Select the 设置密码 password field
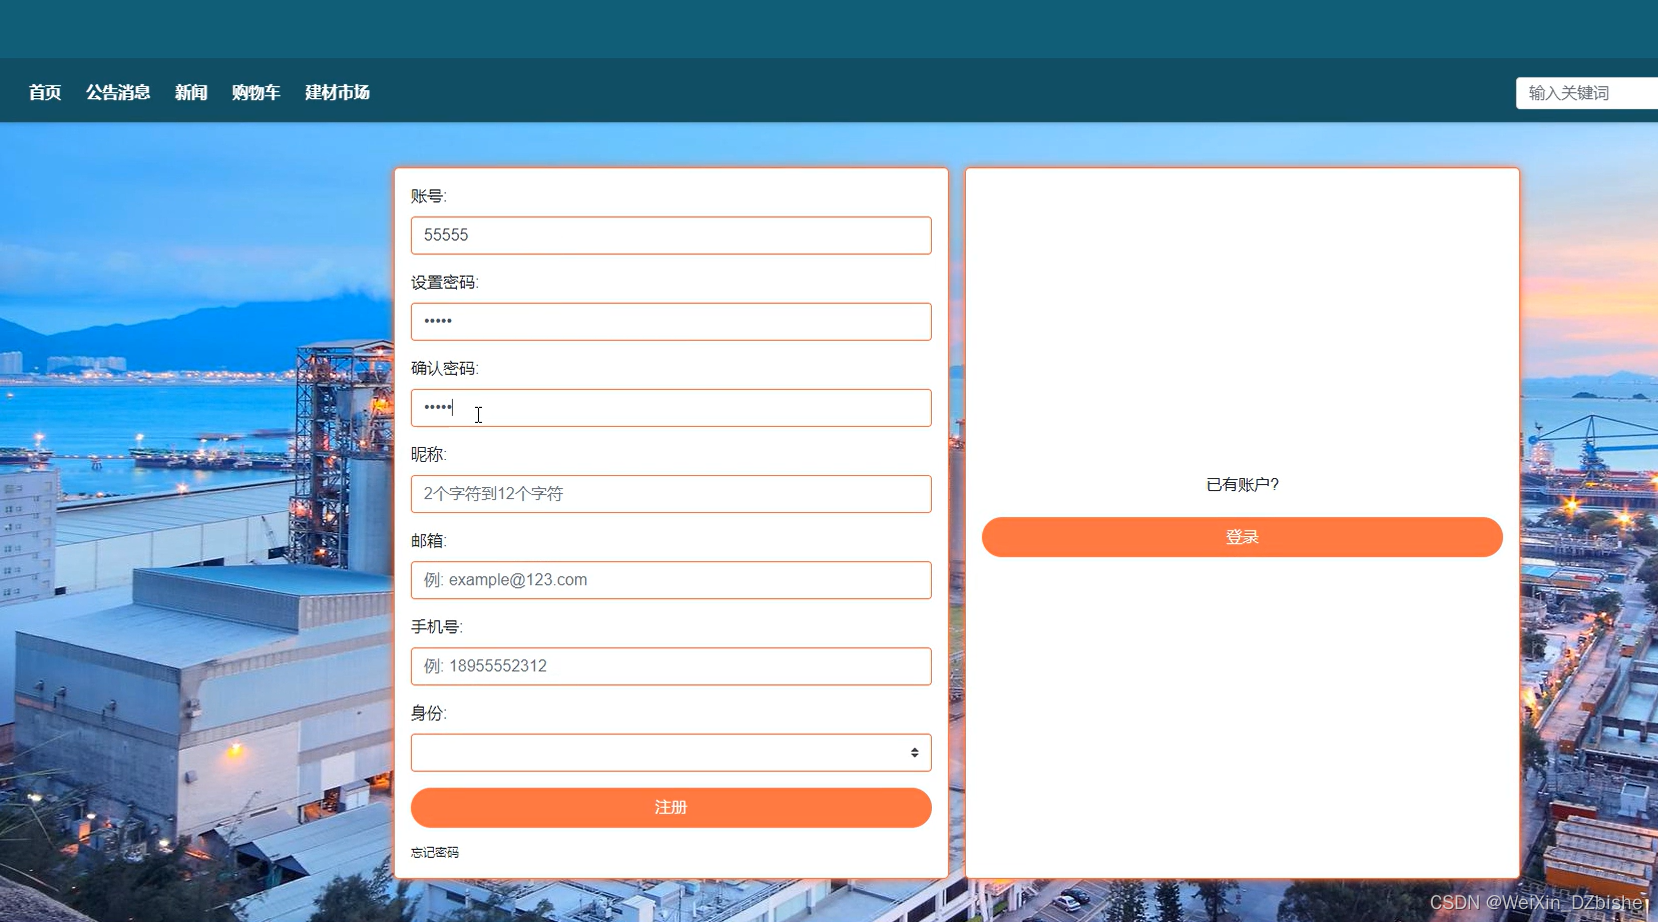The image size is (1658, 922). 671,322
